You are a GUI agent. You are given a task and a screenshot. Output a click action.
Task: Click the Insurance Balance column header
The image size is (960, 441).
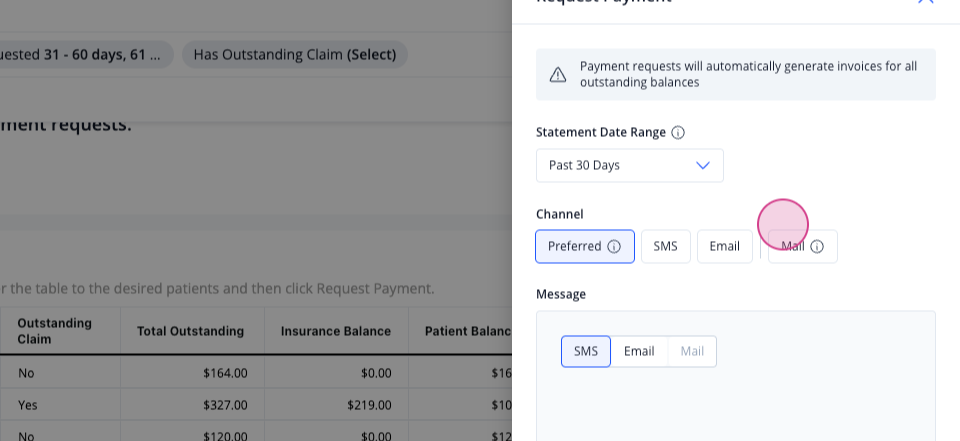[x=336, y=331]
